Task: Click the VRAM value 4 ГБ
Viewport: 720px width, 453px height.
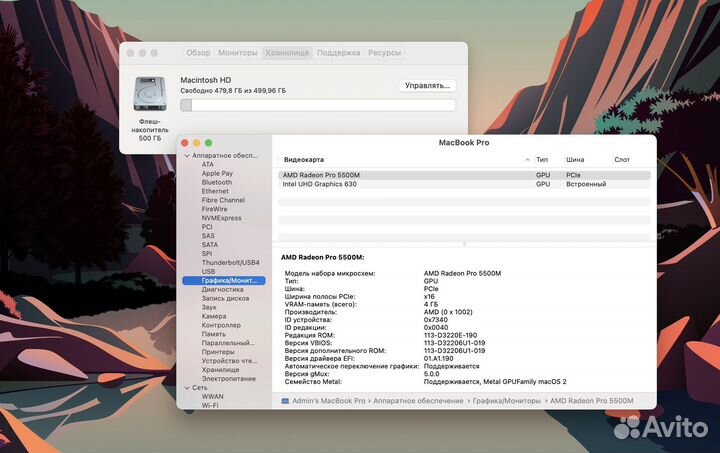Action: tap(431, 304)
